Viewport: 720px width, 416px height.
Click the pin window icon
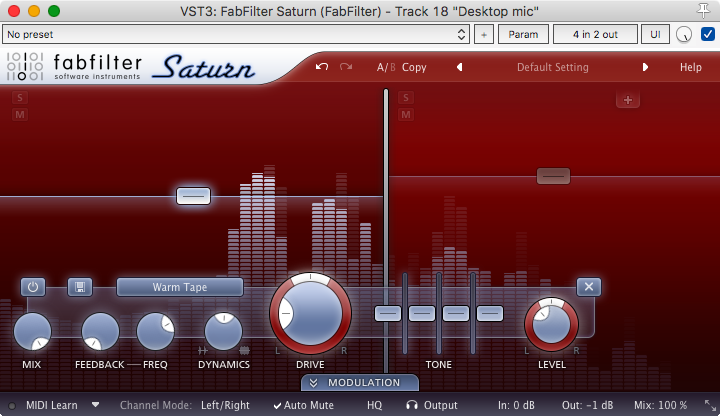pyautogui.click(x=703, y=11)
